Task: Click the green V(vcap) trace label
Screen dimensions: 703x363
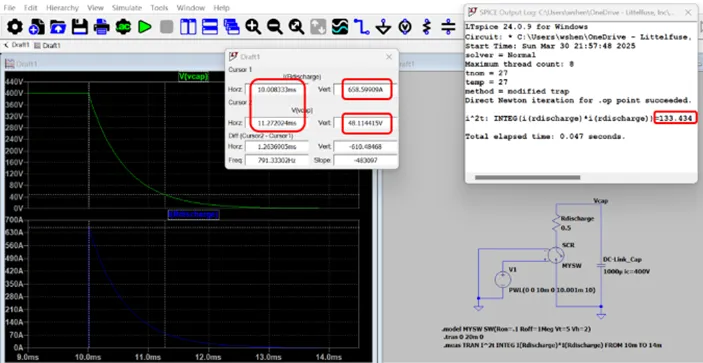Action: coord(194,77)
